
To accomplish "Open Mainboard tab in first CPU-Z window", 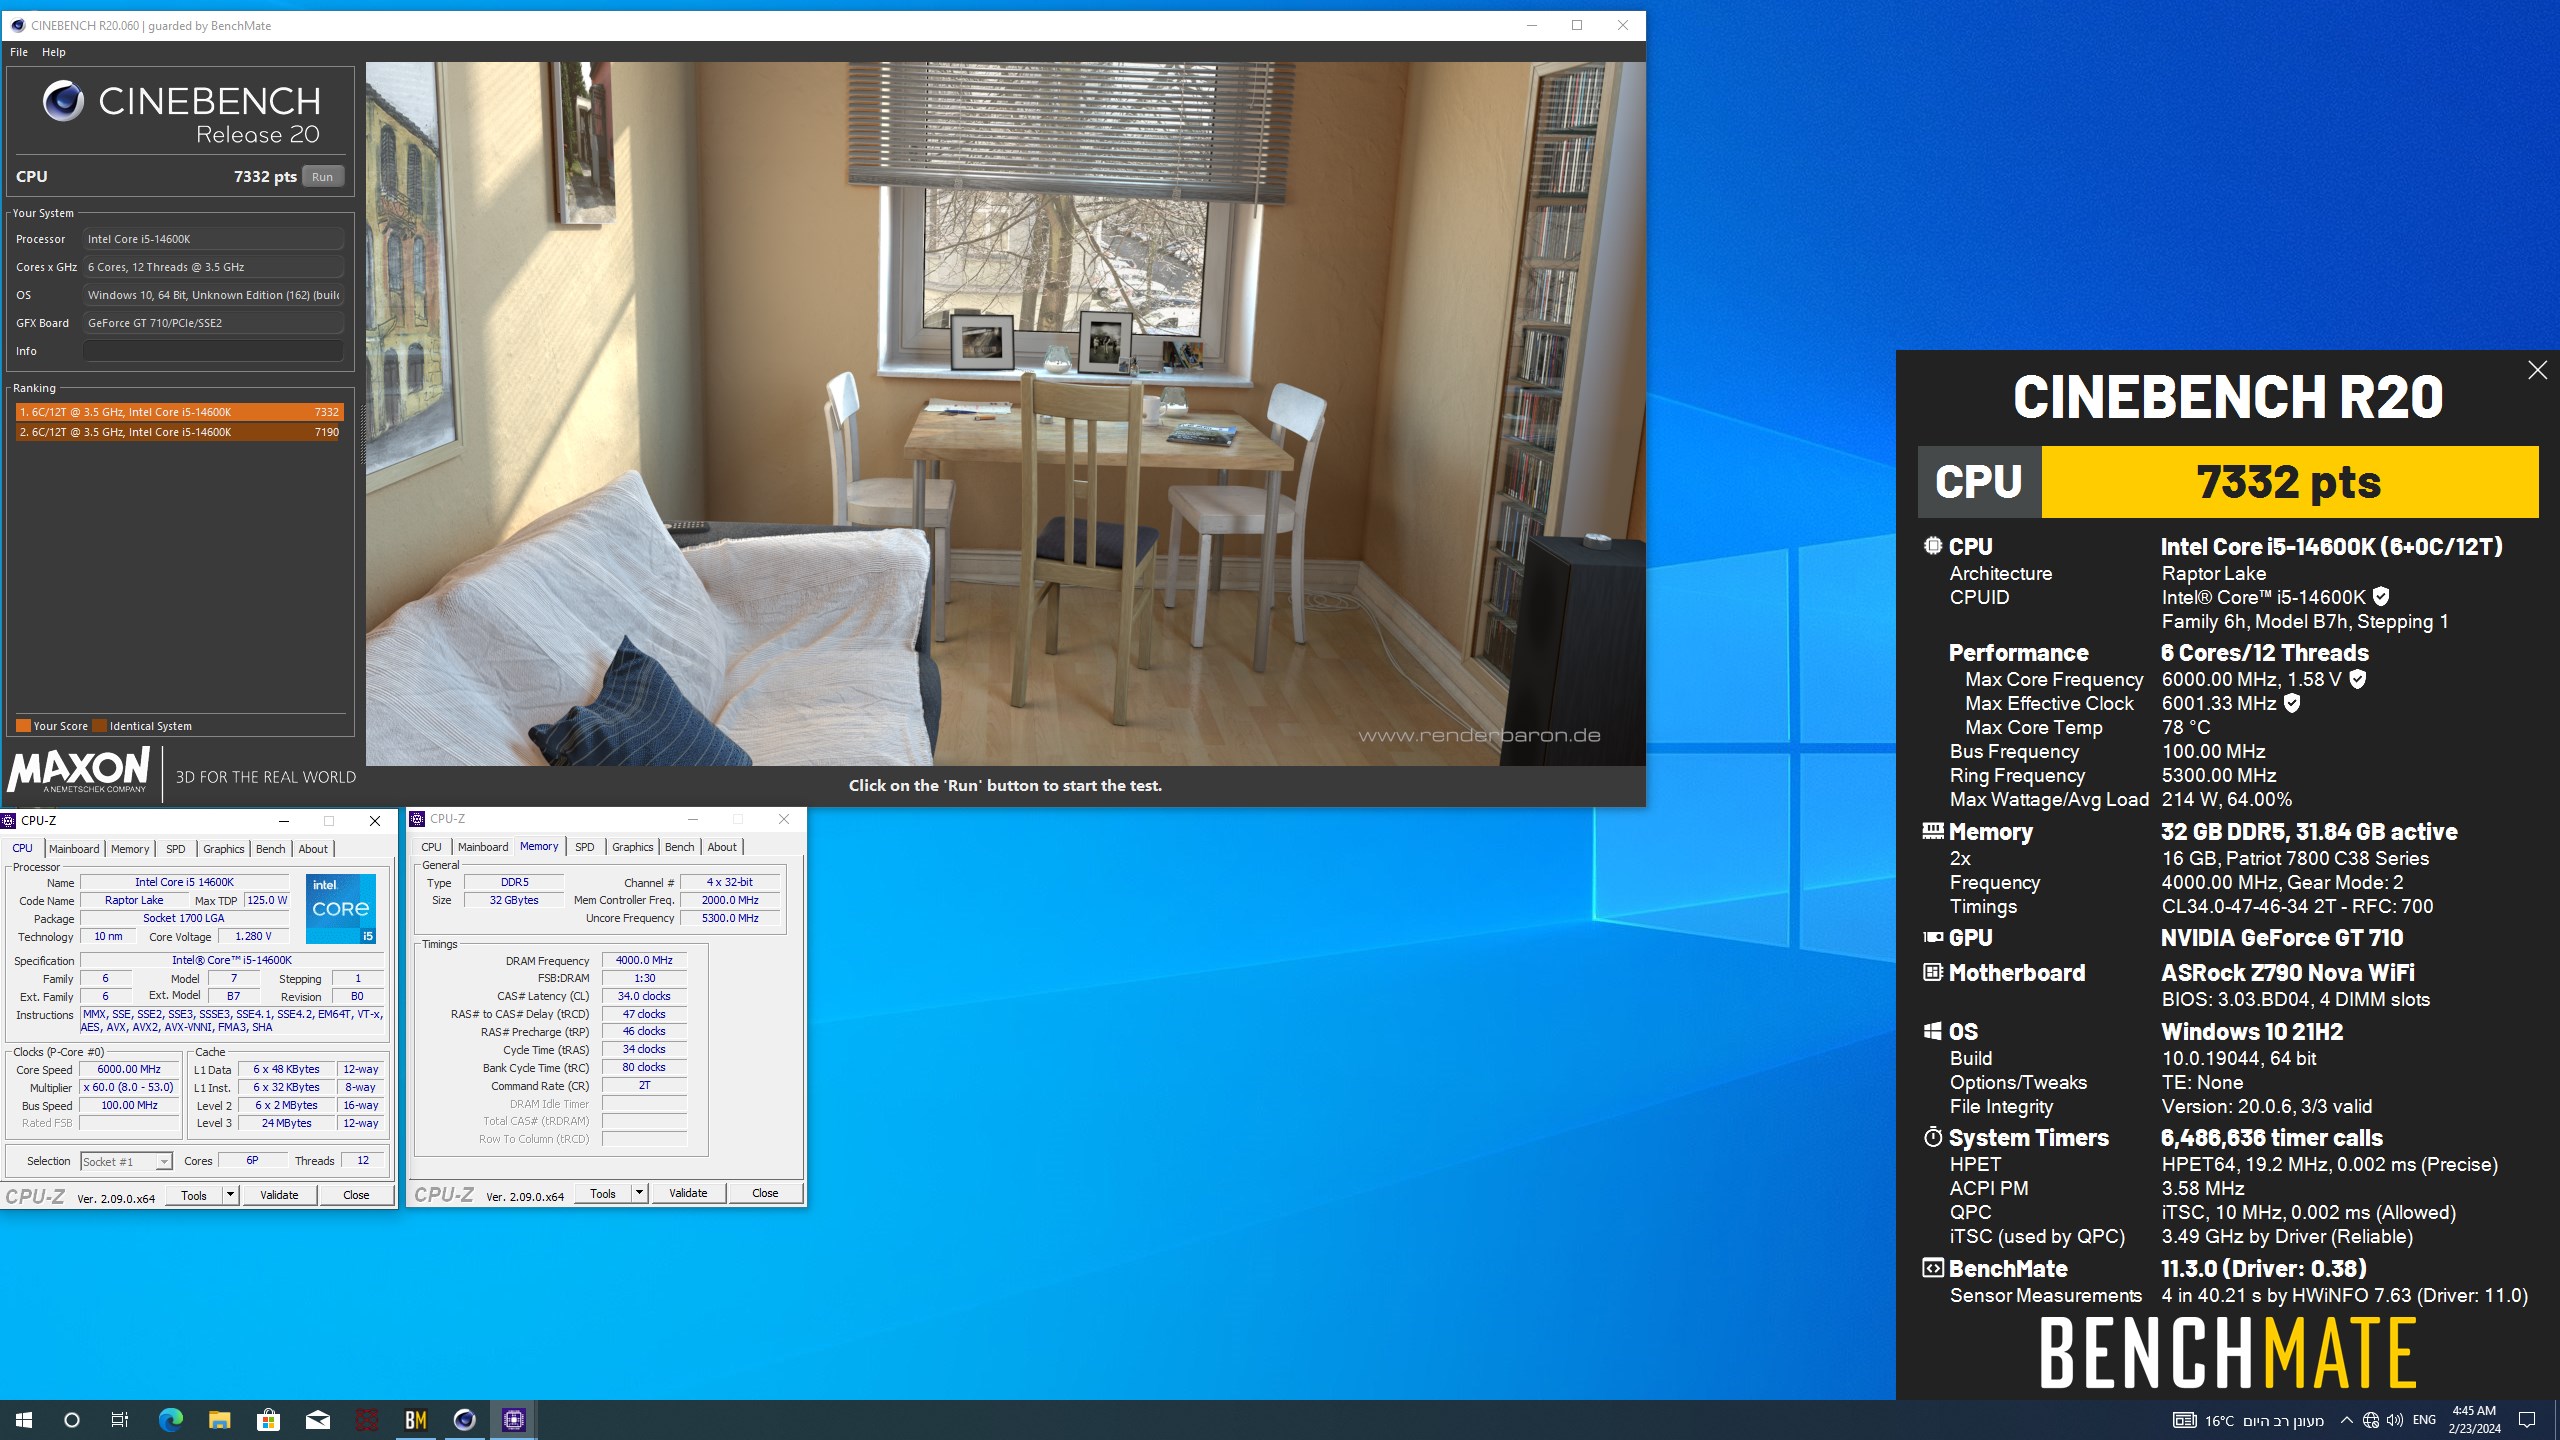I will [x=74, y=849].
